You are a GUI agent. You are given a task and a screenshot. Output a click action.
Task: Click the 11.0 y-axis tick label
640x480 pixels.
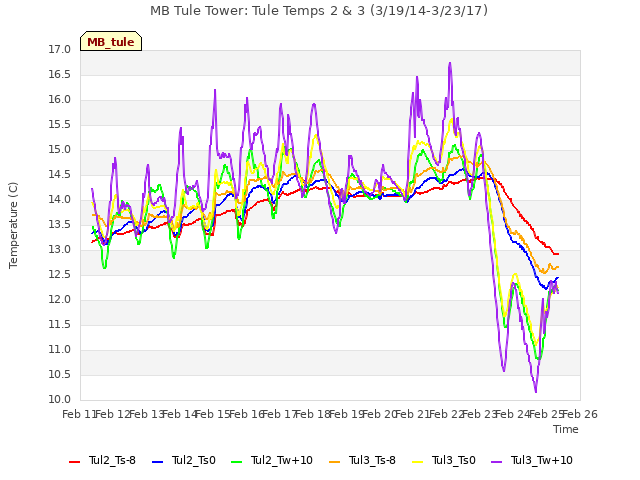coord(60,349)
